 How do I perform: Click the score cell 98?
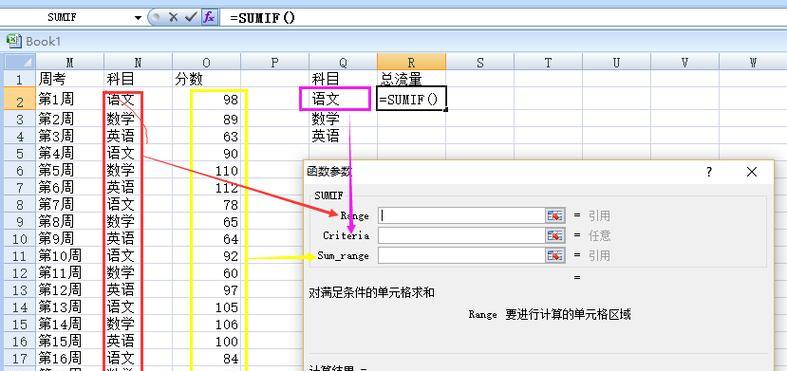[206, 99]
